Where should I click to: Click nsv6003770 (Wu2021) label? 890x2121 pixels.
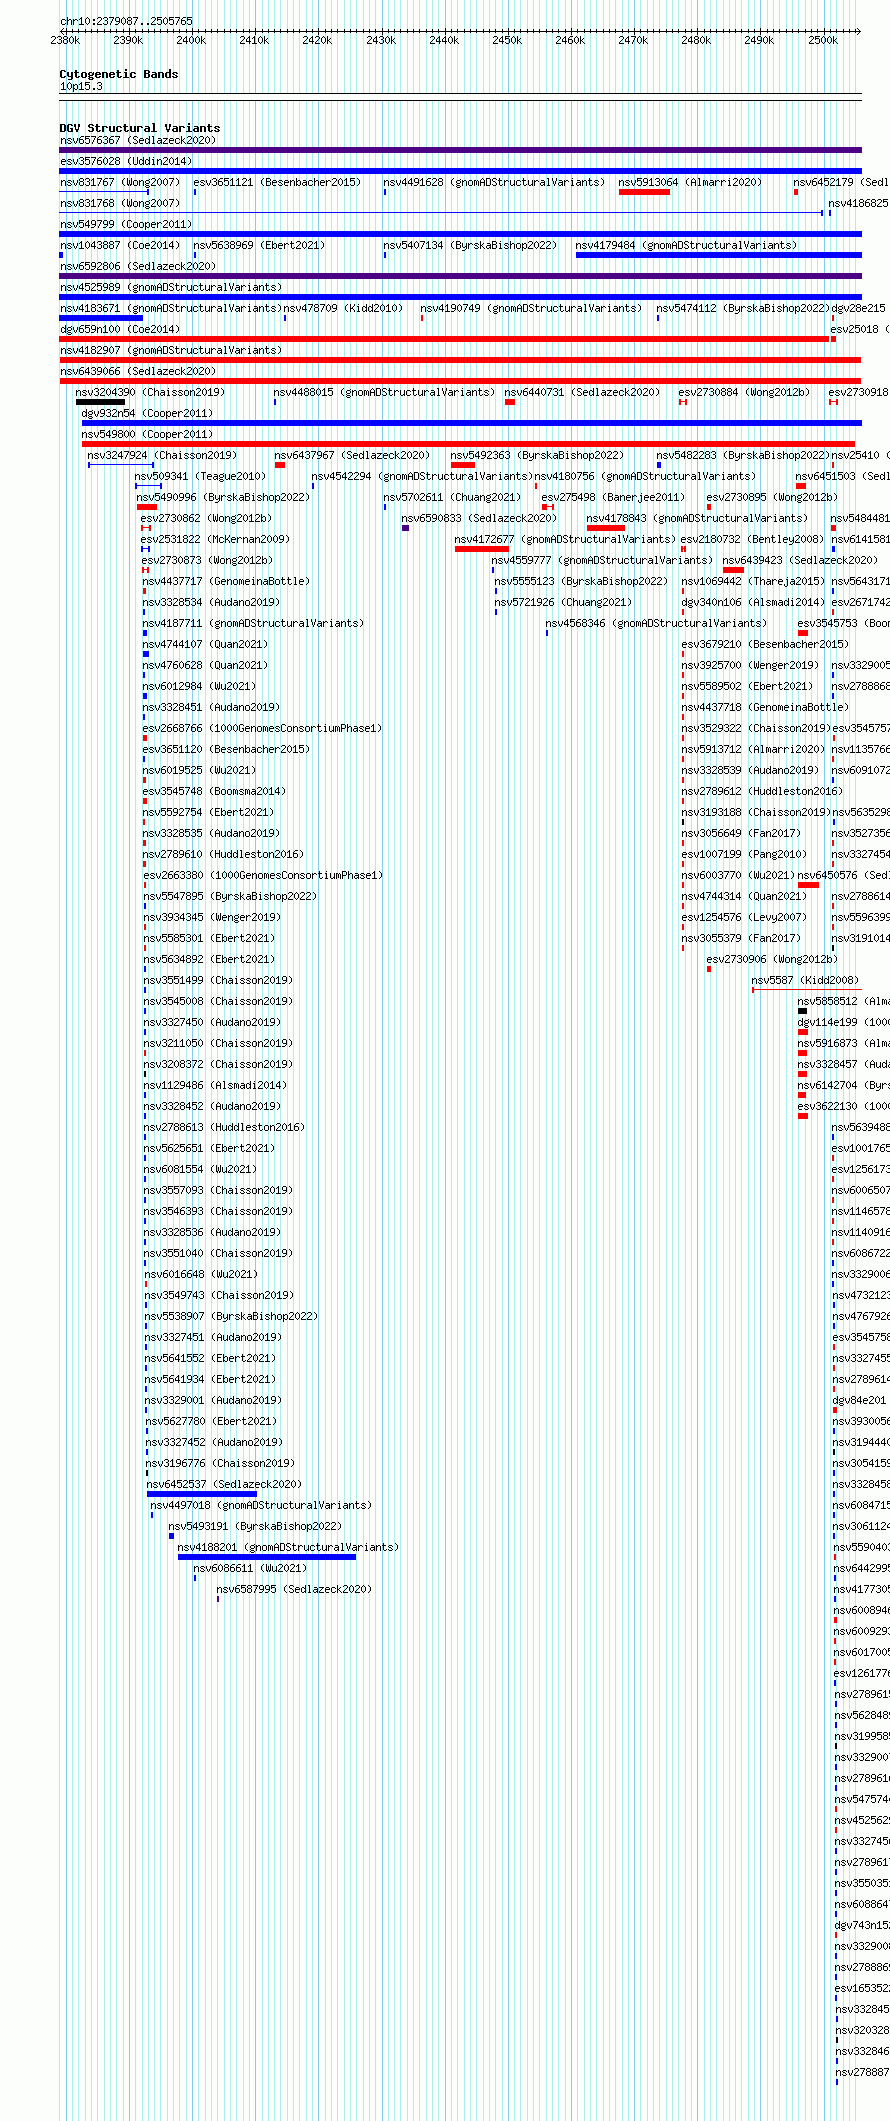(x=739, y=875)
